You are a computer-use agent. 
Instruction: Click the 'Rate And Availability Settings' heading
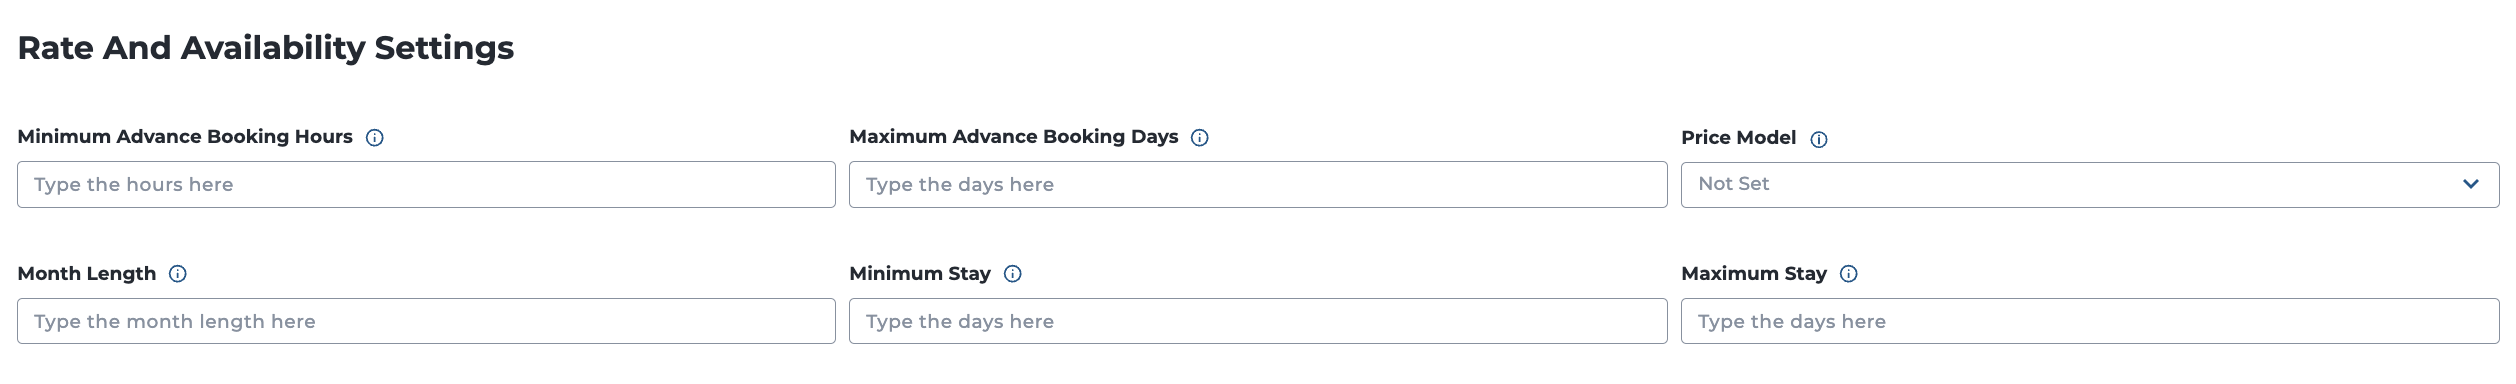(x=266, y=48)
